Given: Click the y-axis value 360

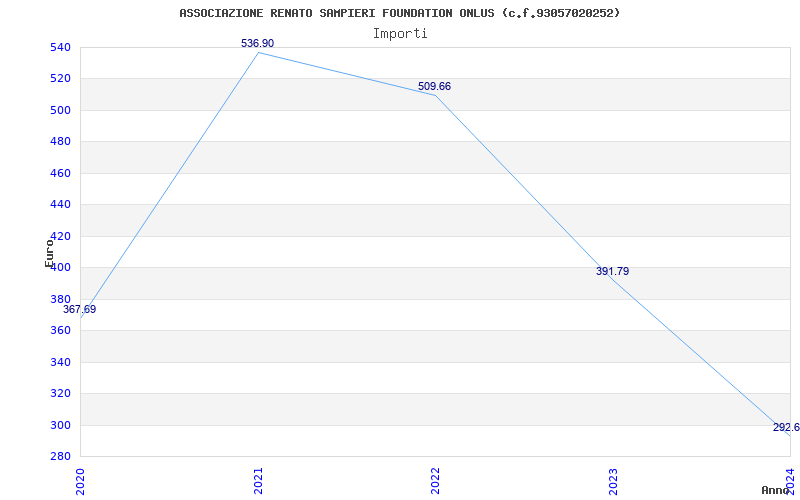Looking at the screenshot, I should coord(60,331).
